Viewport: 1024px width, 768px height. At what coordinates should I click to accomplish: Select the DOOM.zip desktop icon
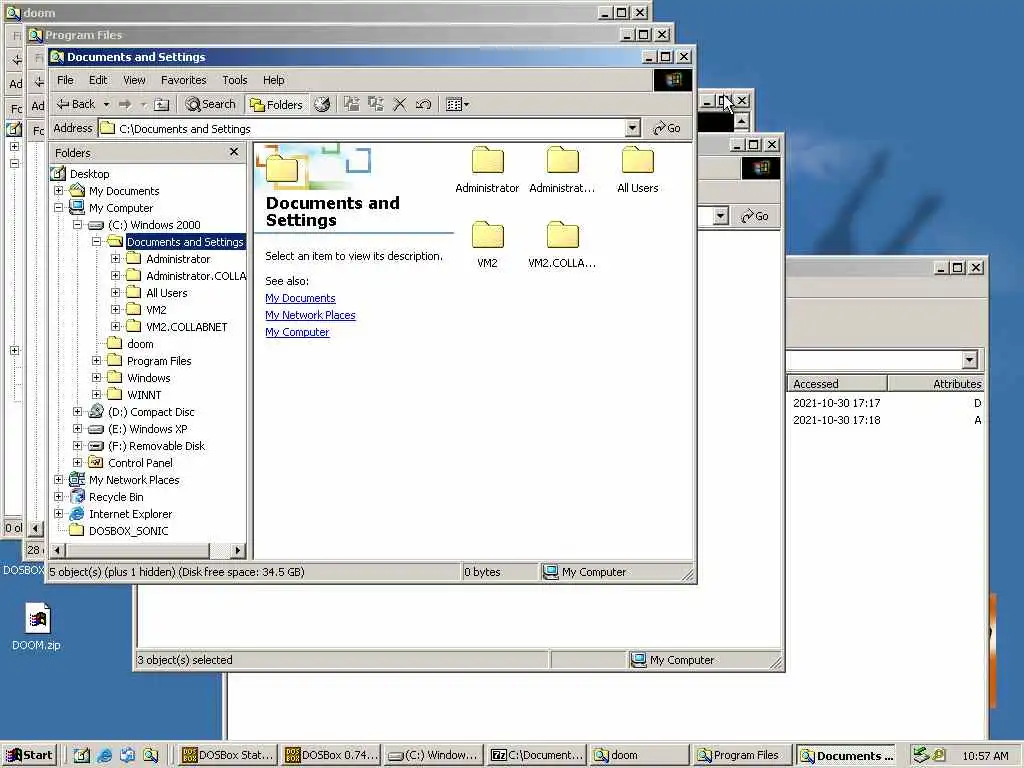pos(37,627)
